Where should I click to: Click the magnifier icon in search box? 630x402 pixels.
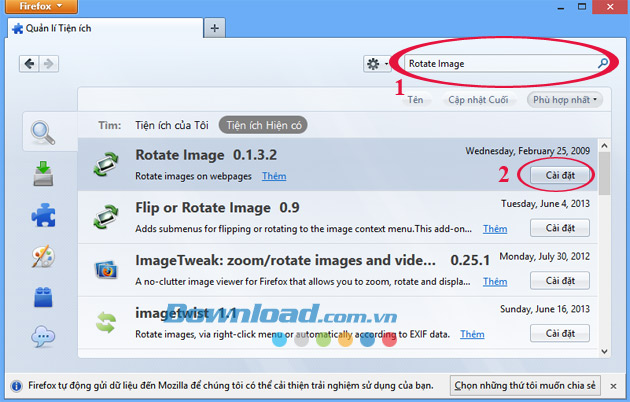point(603,63)
